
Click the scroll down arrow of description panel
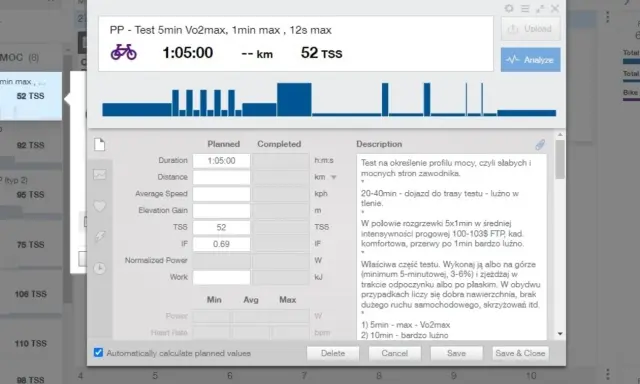pyautogui.click(x=560, y=334)
